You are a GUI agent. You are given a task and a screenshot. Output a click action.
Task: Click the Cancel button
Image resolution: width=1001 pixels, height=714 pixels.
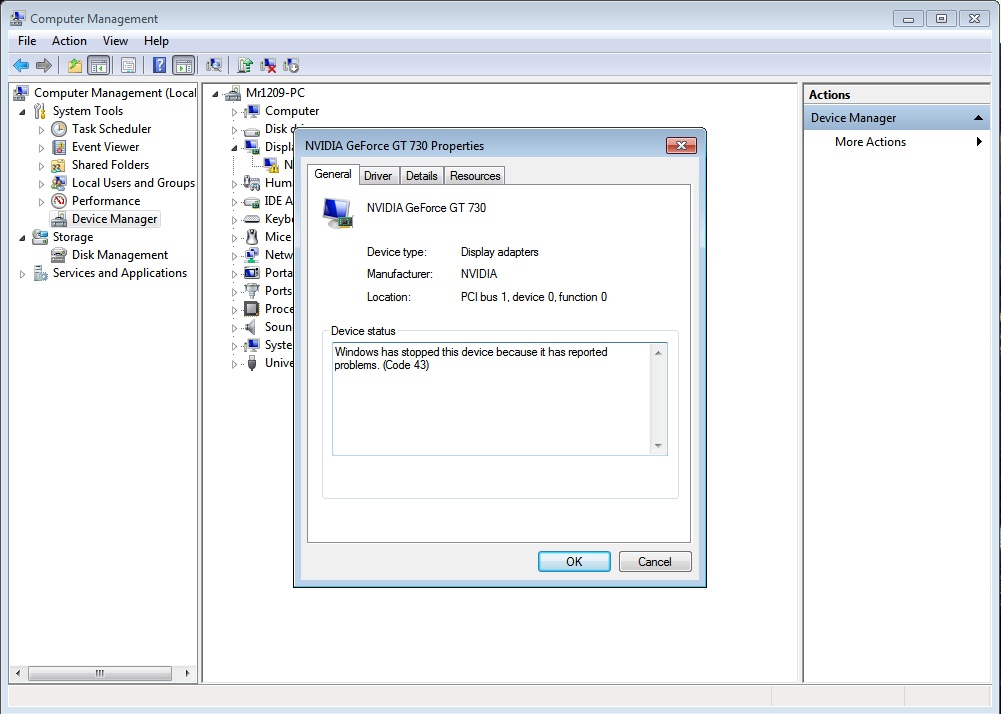(x=655, y=561)
